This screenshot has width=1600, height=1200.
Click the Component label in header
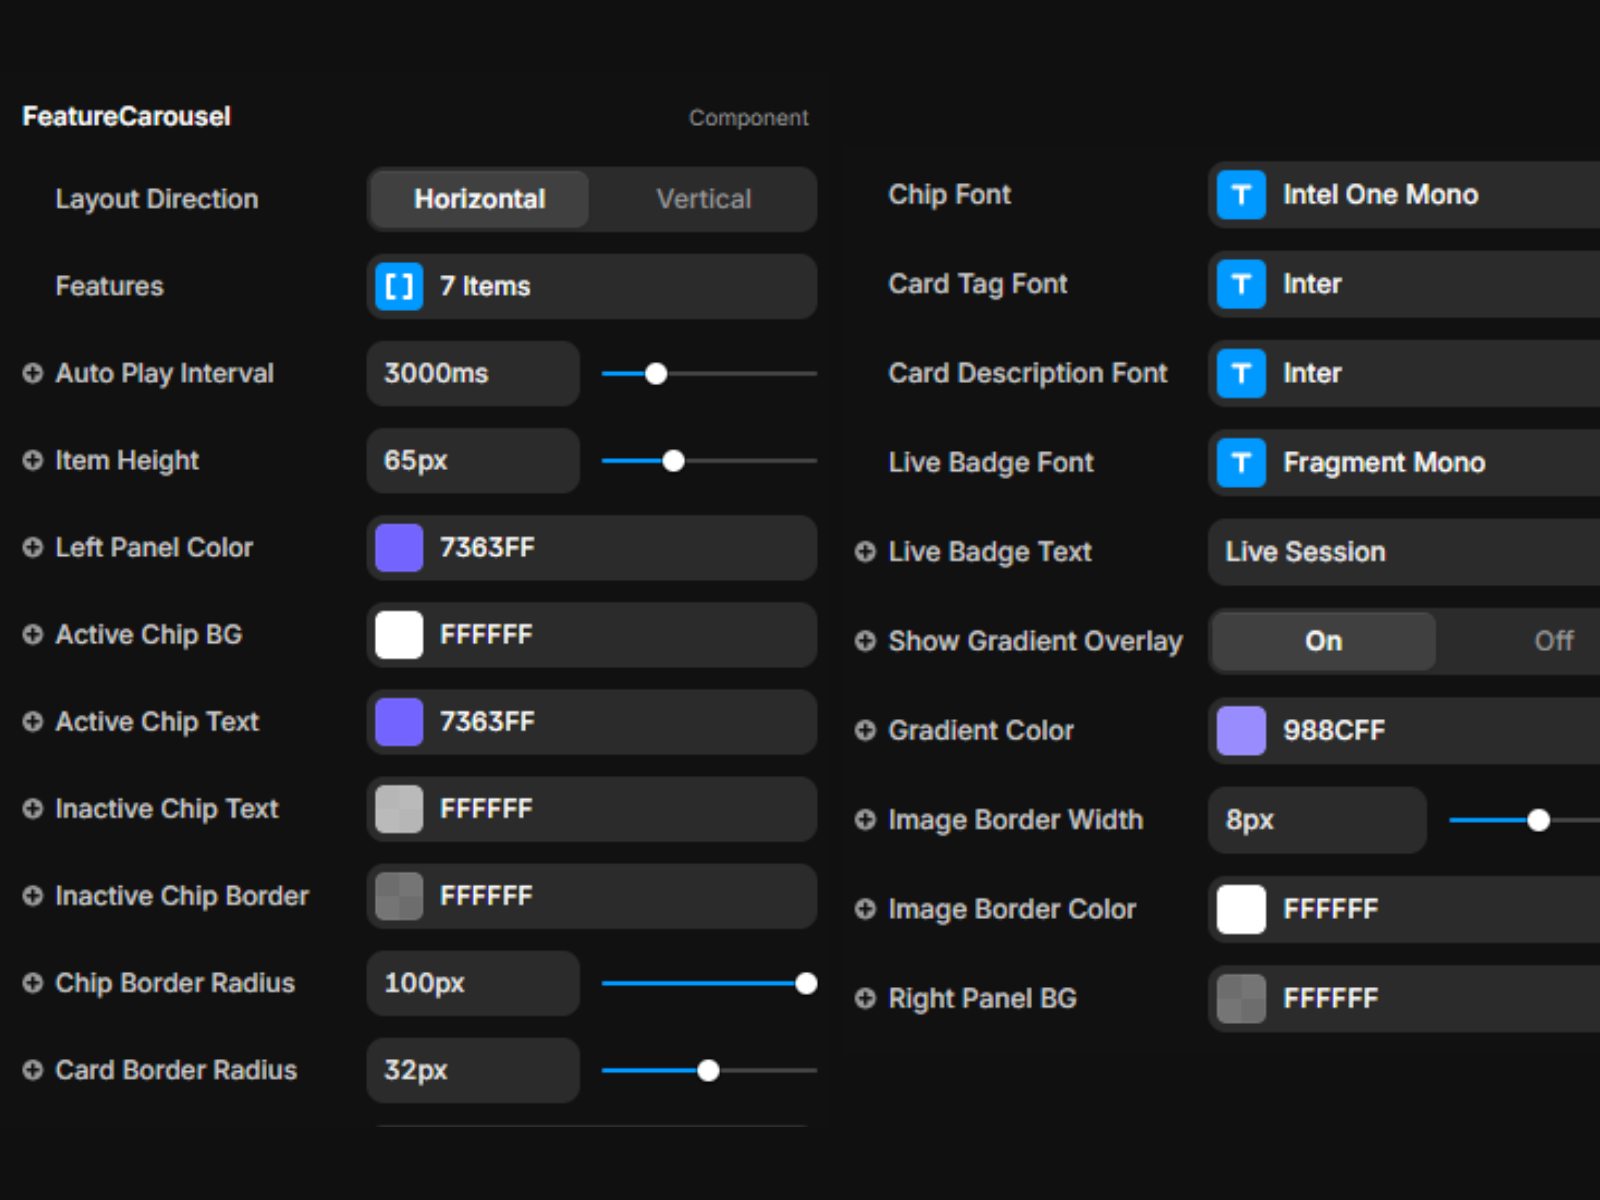click(748, 118)
